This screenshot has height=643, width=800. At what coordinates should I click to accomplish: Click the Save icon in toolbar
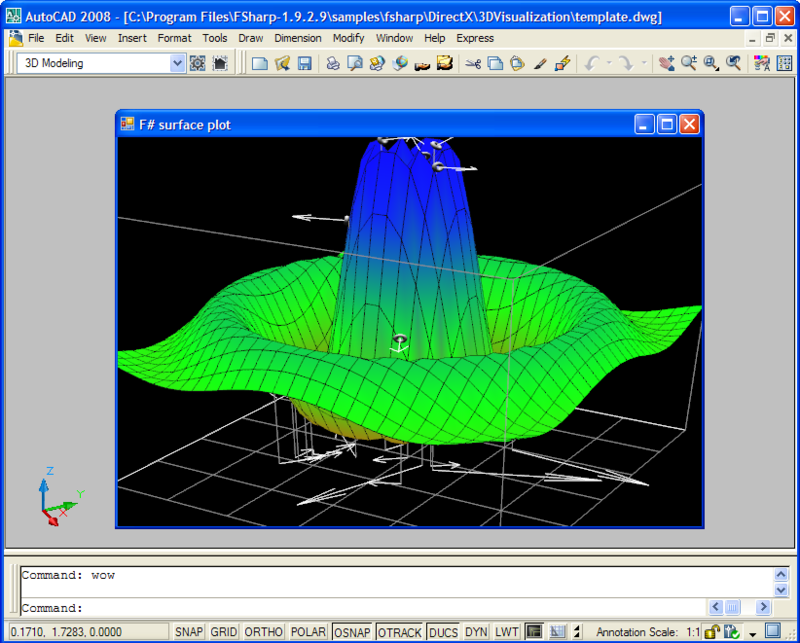point(305,63)
